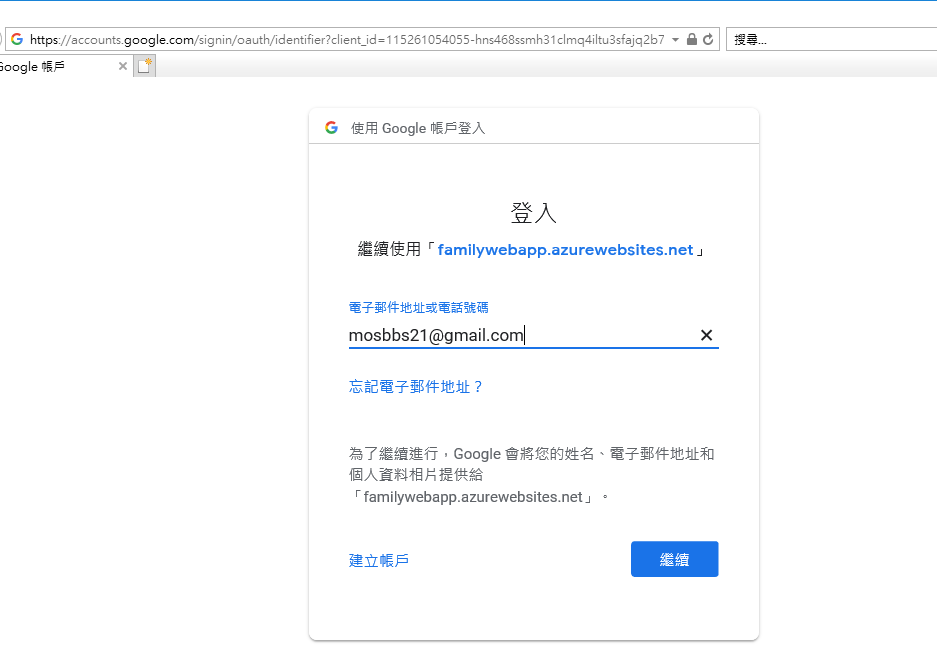The height and width of the screenshot is (648, 937).
Task: Clear the email field with the X icon
Action: pyautogui.click(x=706, y=335)
